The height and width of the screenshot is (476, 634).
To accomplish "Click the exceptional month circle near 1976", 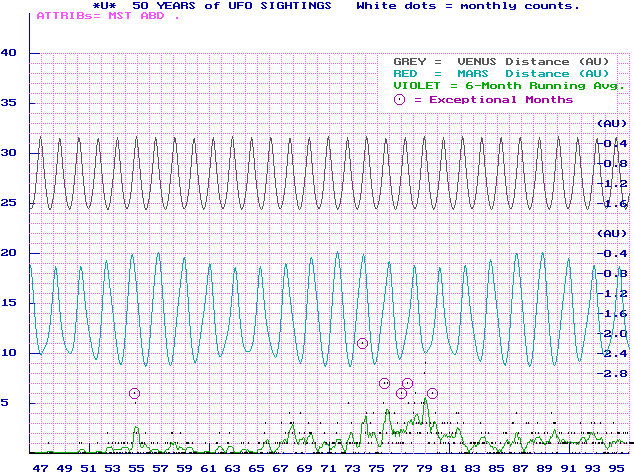I will tap(384, 383).
